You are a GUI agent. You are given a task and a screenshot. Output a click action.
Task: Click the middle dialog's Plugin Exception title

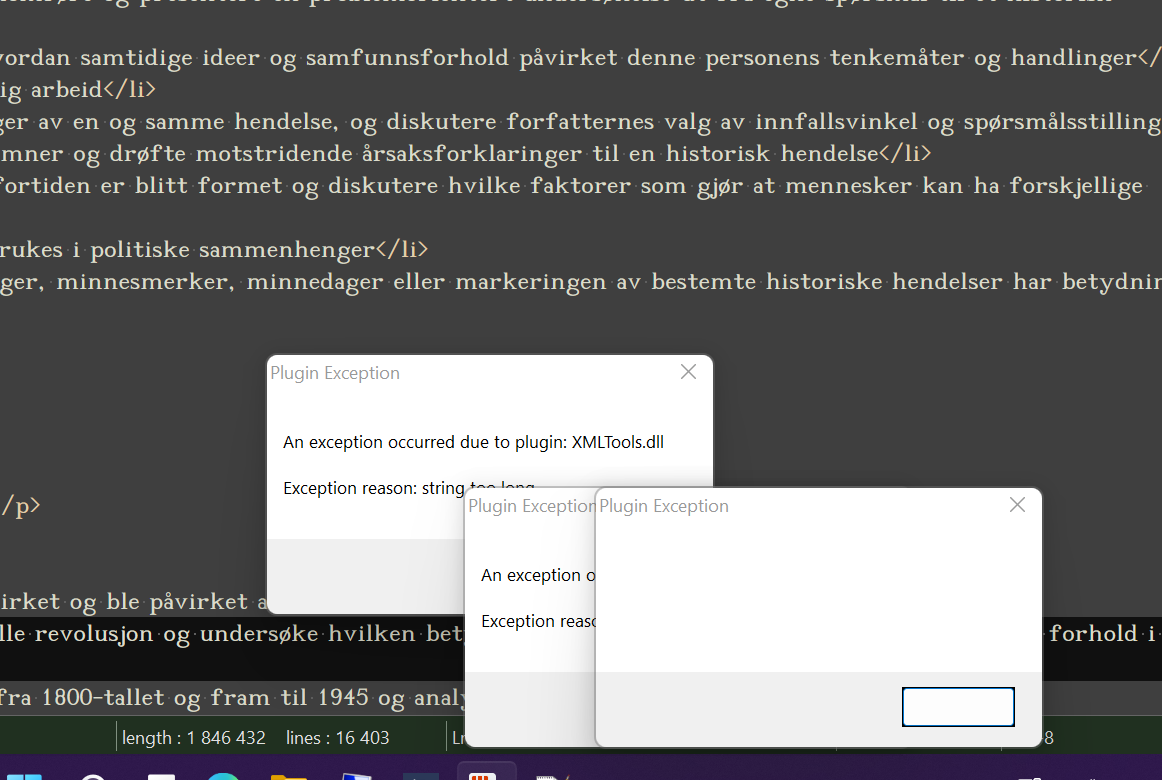point(531,506)
